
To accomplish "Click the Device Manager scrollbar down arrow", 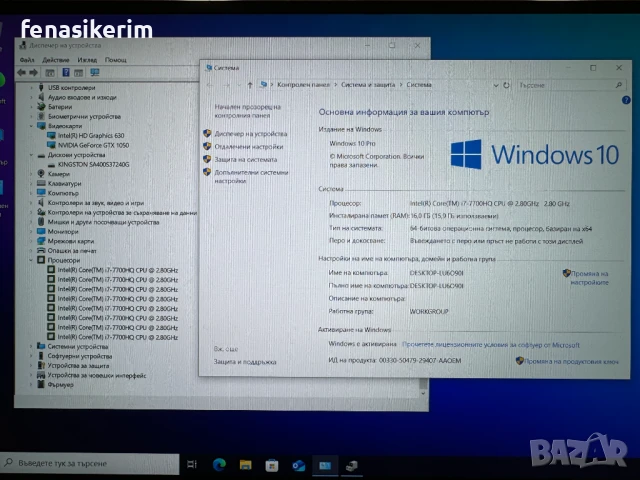I will (423, 393).
